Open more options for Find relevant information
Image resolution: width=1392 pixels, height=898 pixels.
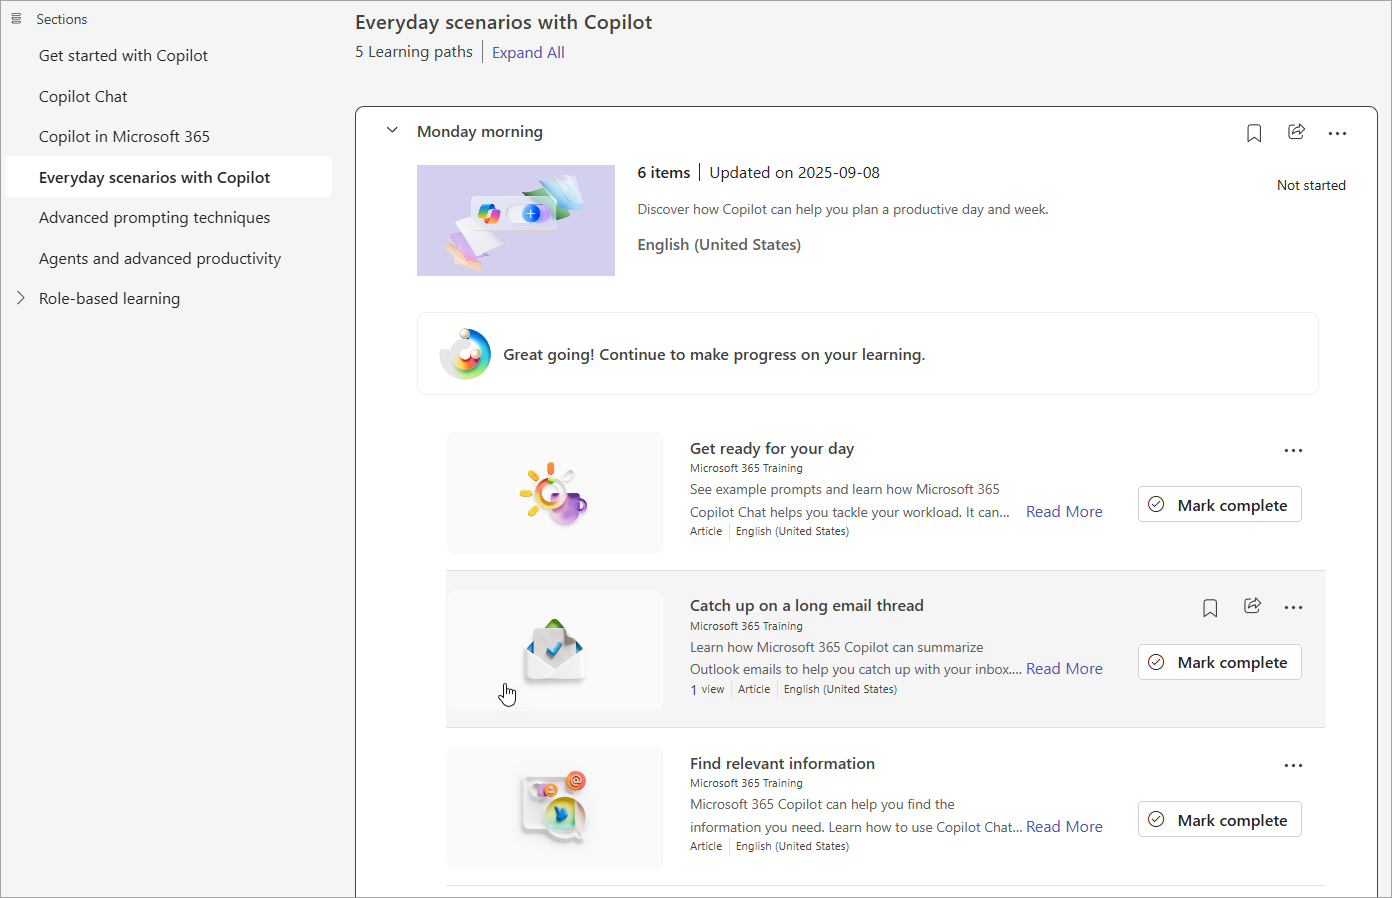(1293, 765)
